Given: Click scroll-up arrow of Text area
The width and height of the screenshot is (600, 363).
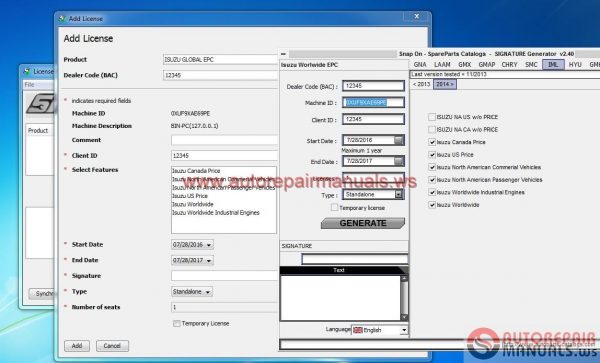Looking at the screenshot, I should [404, 278].
